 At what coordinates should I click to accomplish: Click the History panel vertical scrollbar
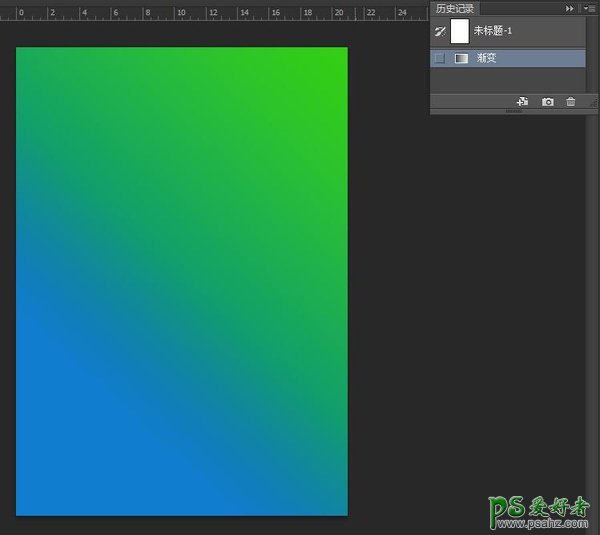592,54
